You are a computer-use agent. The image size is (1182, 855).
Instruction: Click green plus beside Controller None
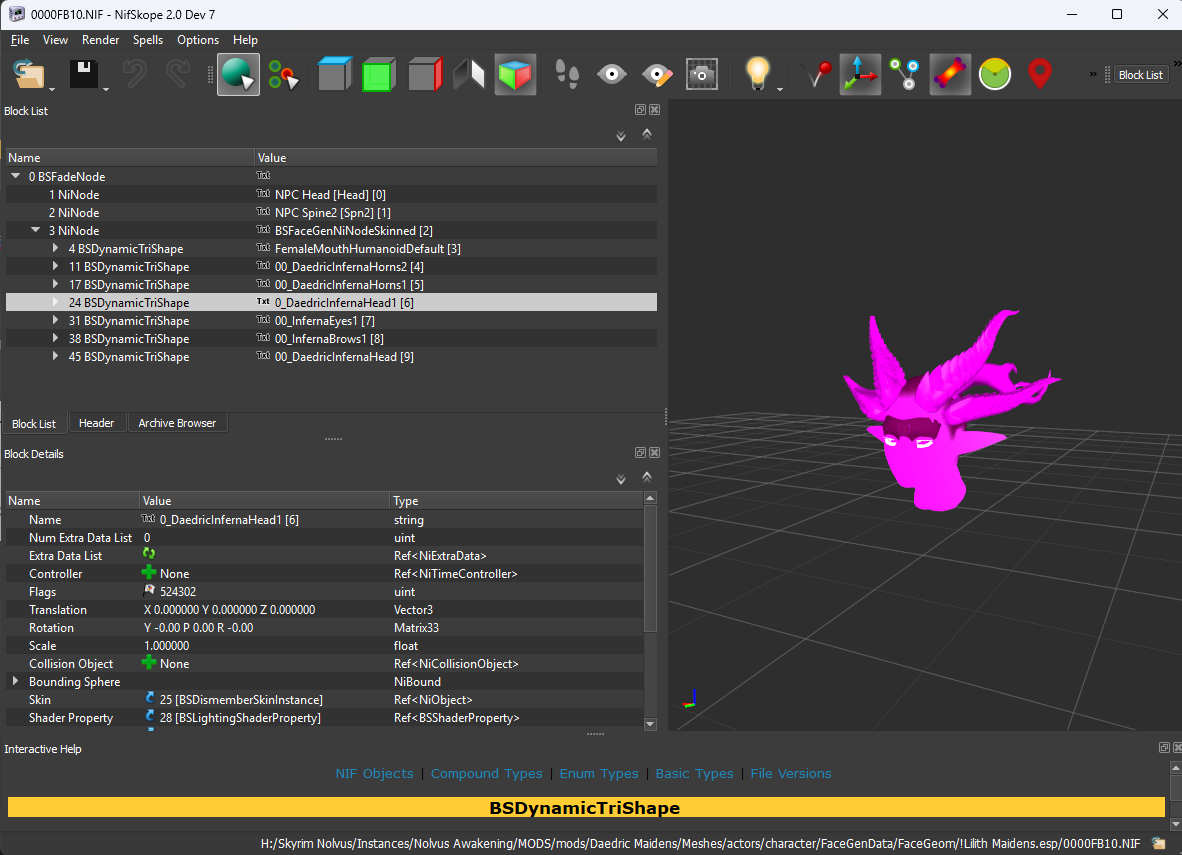point(149,573)
